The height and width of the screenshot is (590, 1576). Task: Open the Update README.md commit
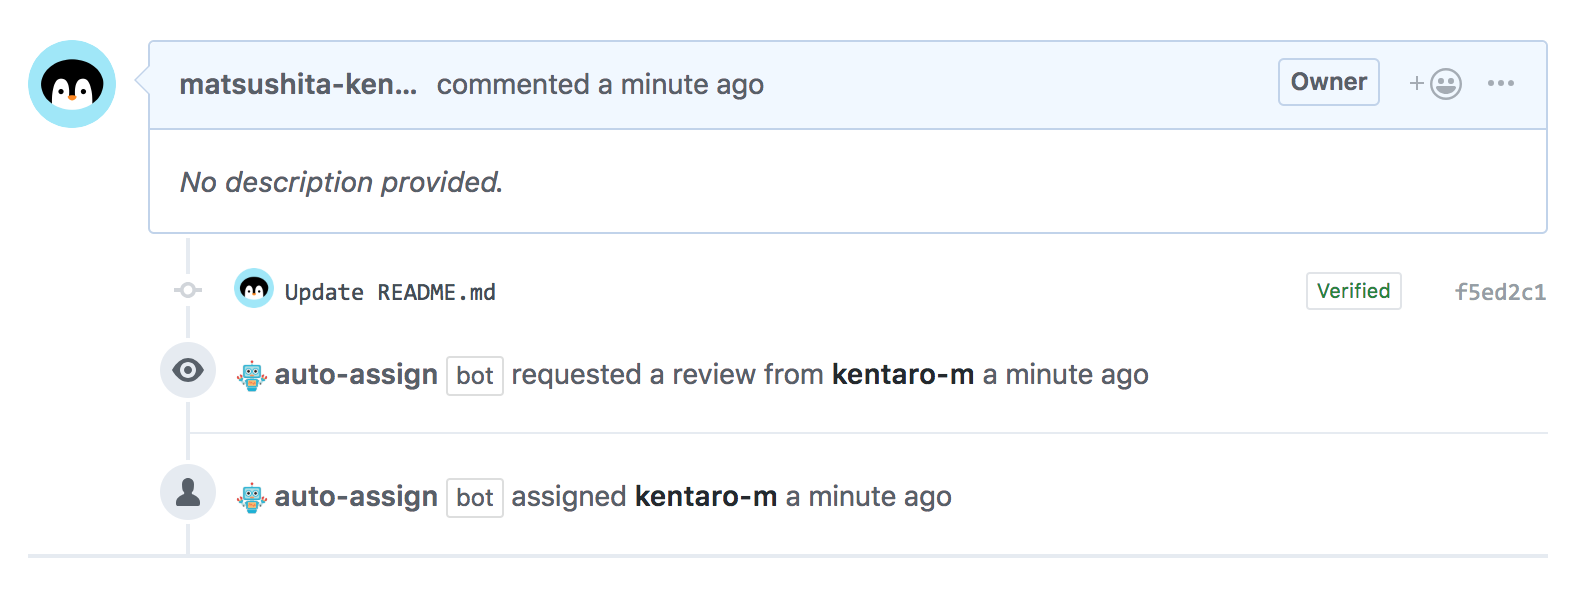click(390, 292)
